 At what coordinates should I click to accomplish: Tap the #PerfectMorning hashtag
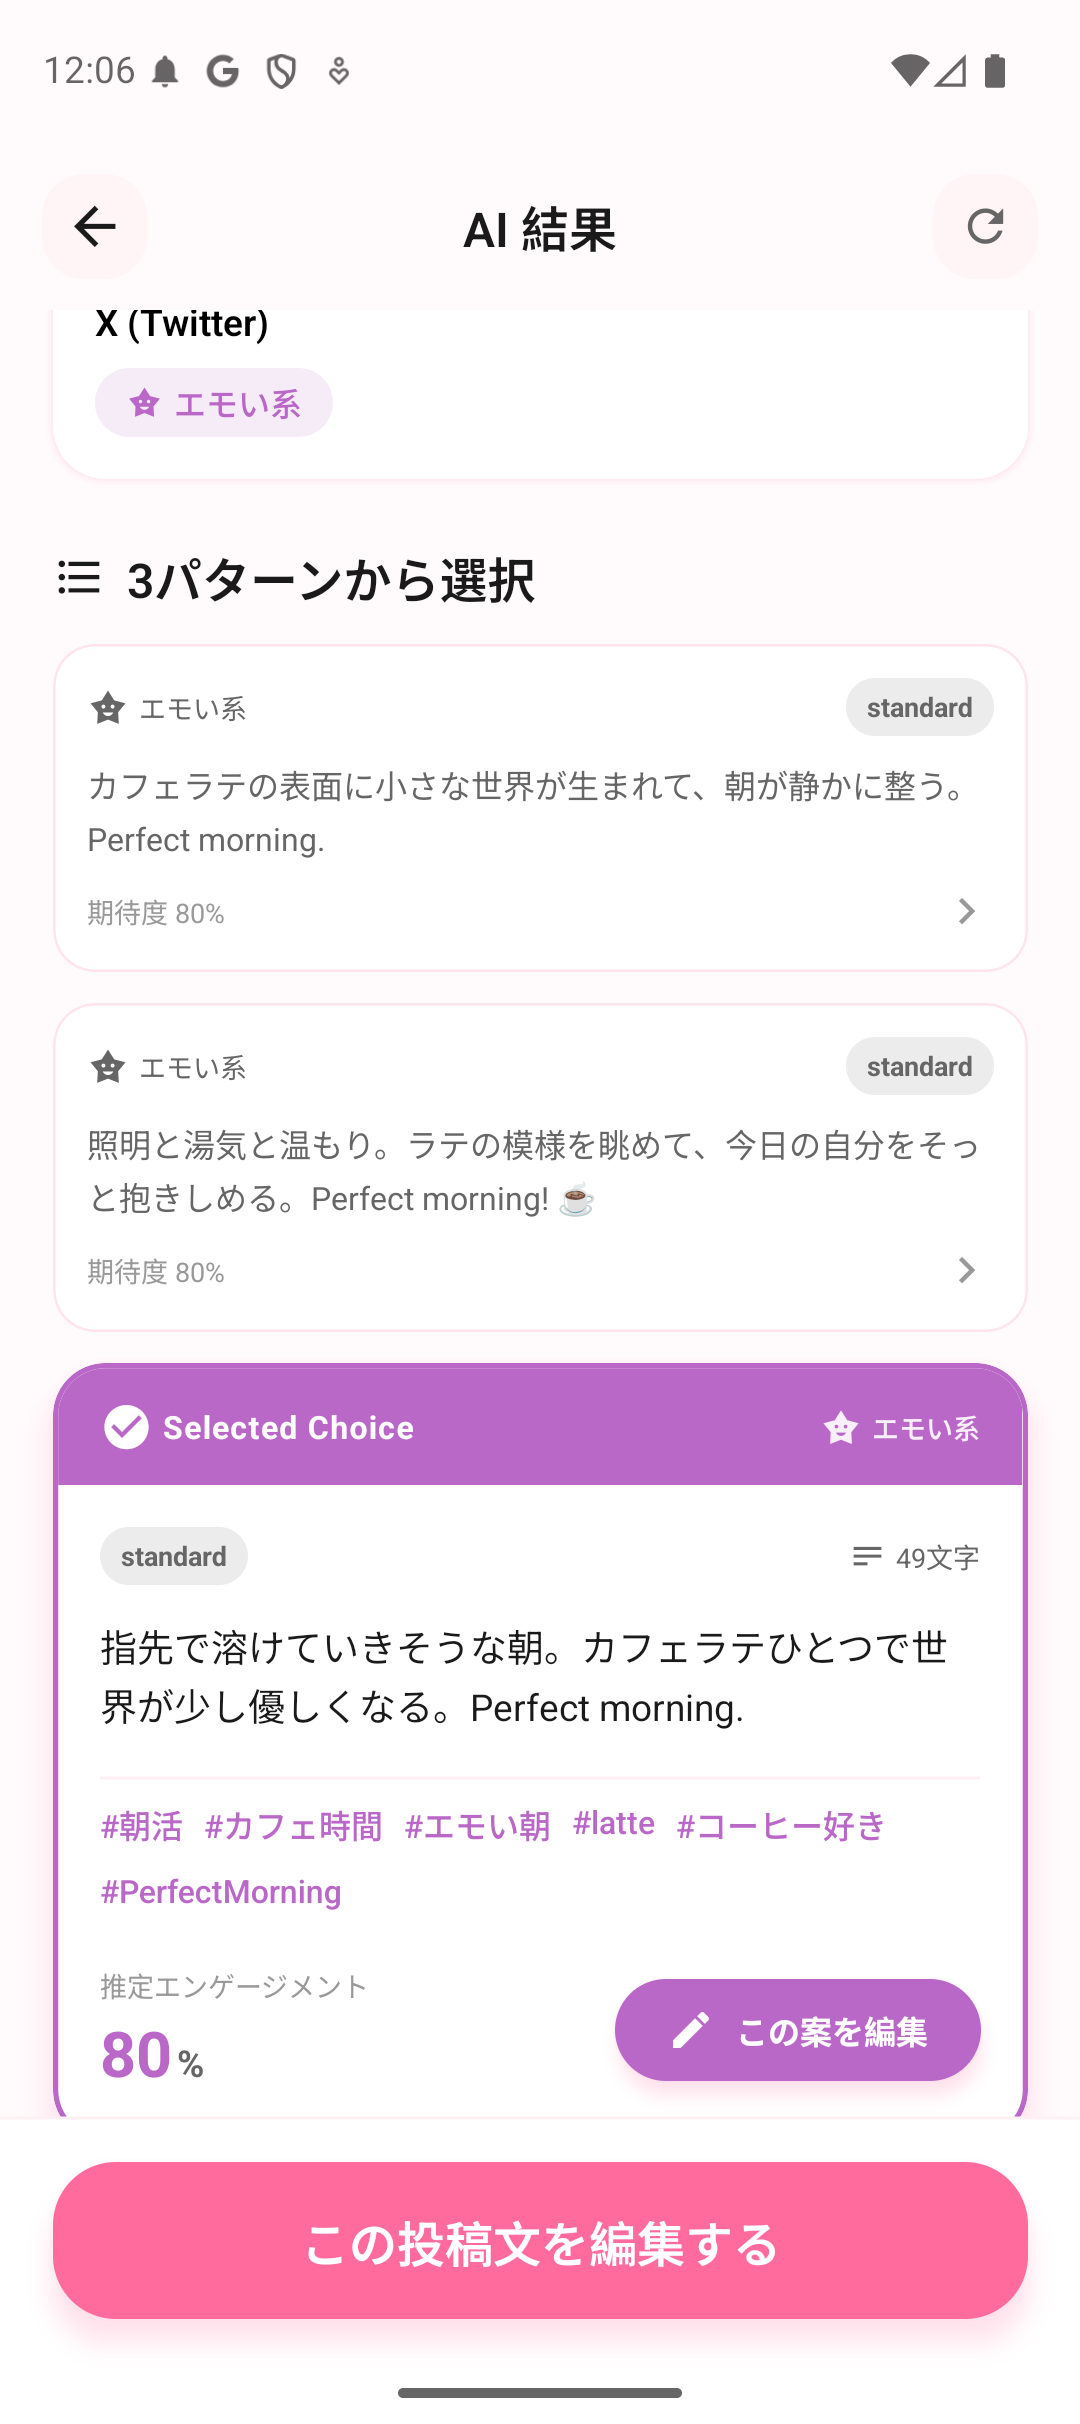pyautogui.click(x=221, y=1892)
